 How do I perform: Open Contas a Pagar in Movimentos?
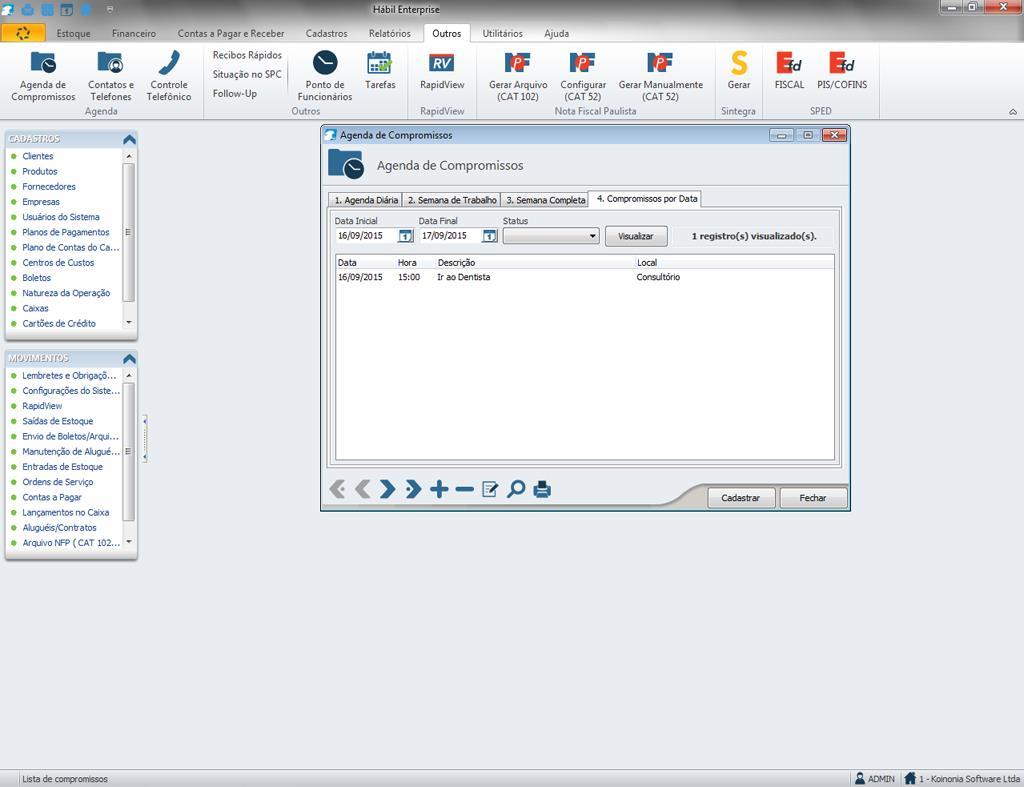click(52, 497)
